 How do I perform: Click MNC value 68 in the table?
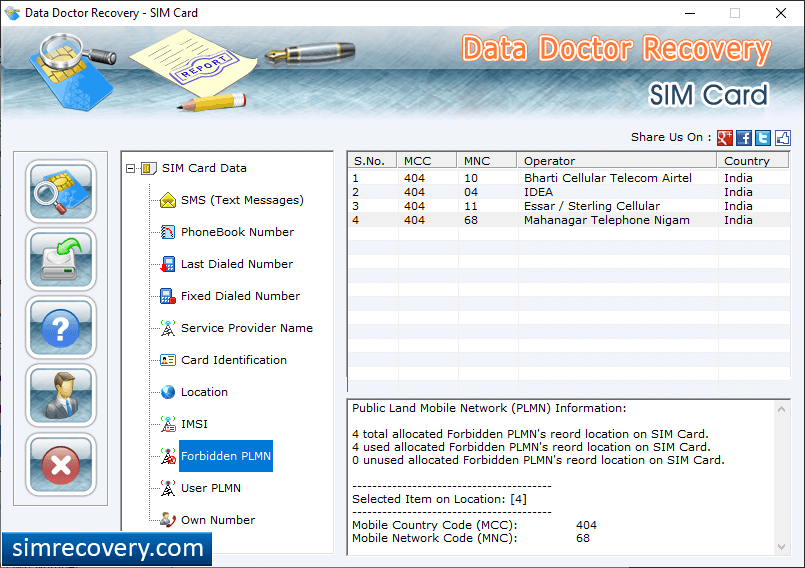pos(471,220)
